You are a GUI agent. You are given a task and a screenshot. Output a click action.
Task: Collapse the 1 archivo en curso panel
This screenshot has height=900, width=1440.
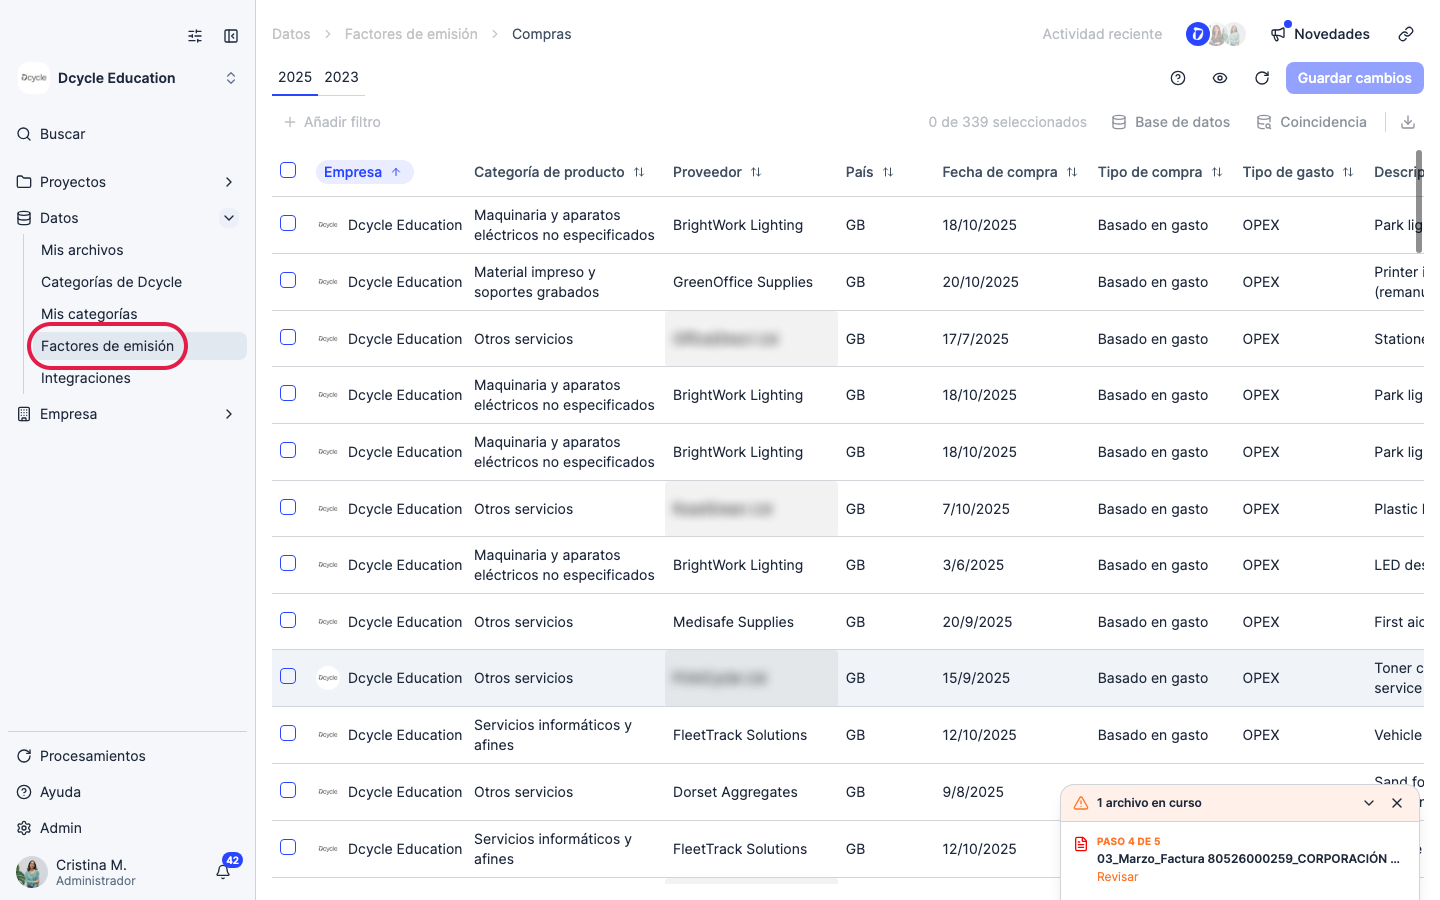1369,803
